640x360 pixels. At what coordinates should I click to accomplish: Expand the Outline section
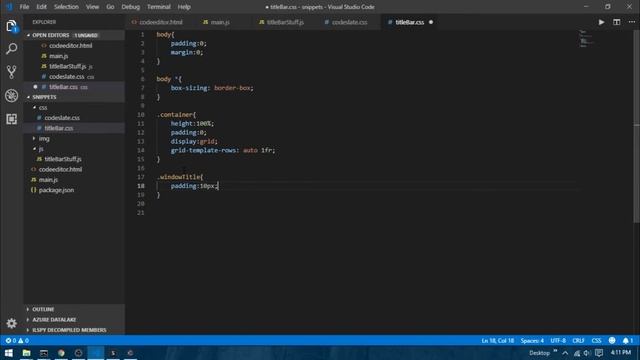pos(74,309)
